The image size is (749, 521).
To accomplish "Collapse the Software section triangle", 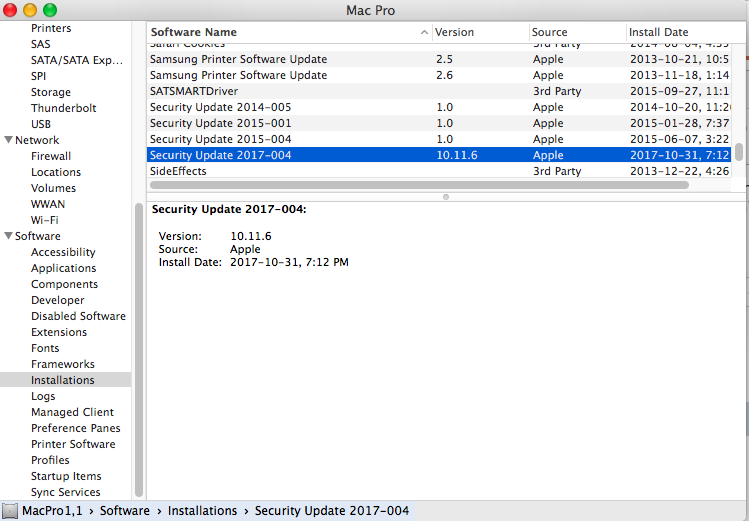I will 8,236.
